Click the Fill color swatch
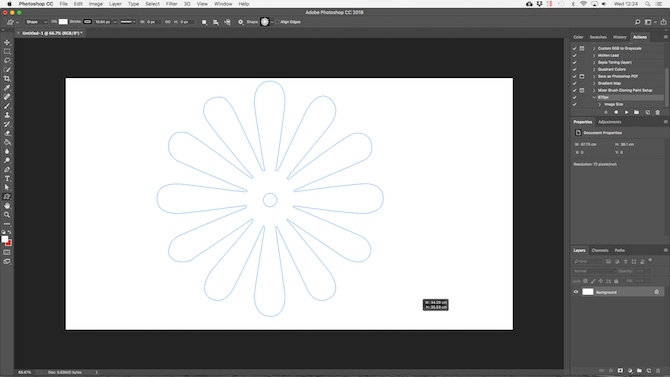 point(63,22)
